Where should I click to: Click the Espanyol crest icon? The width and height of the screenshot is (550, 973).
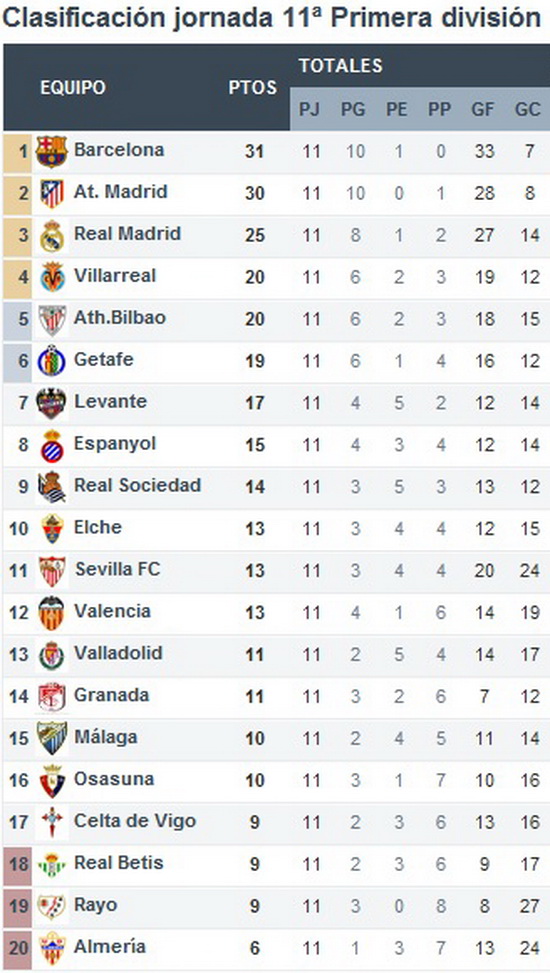[52, 445]
